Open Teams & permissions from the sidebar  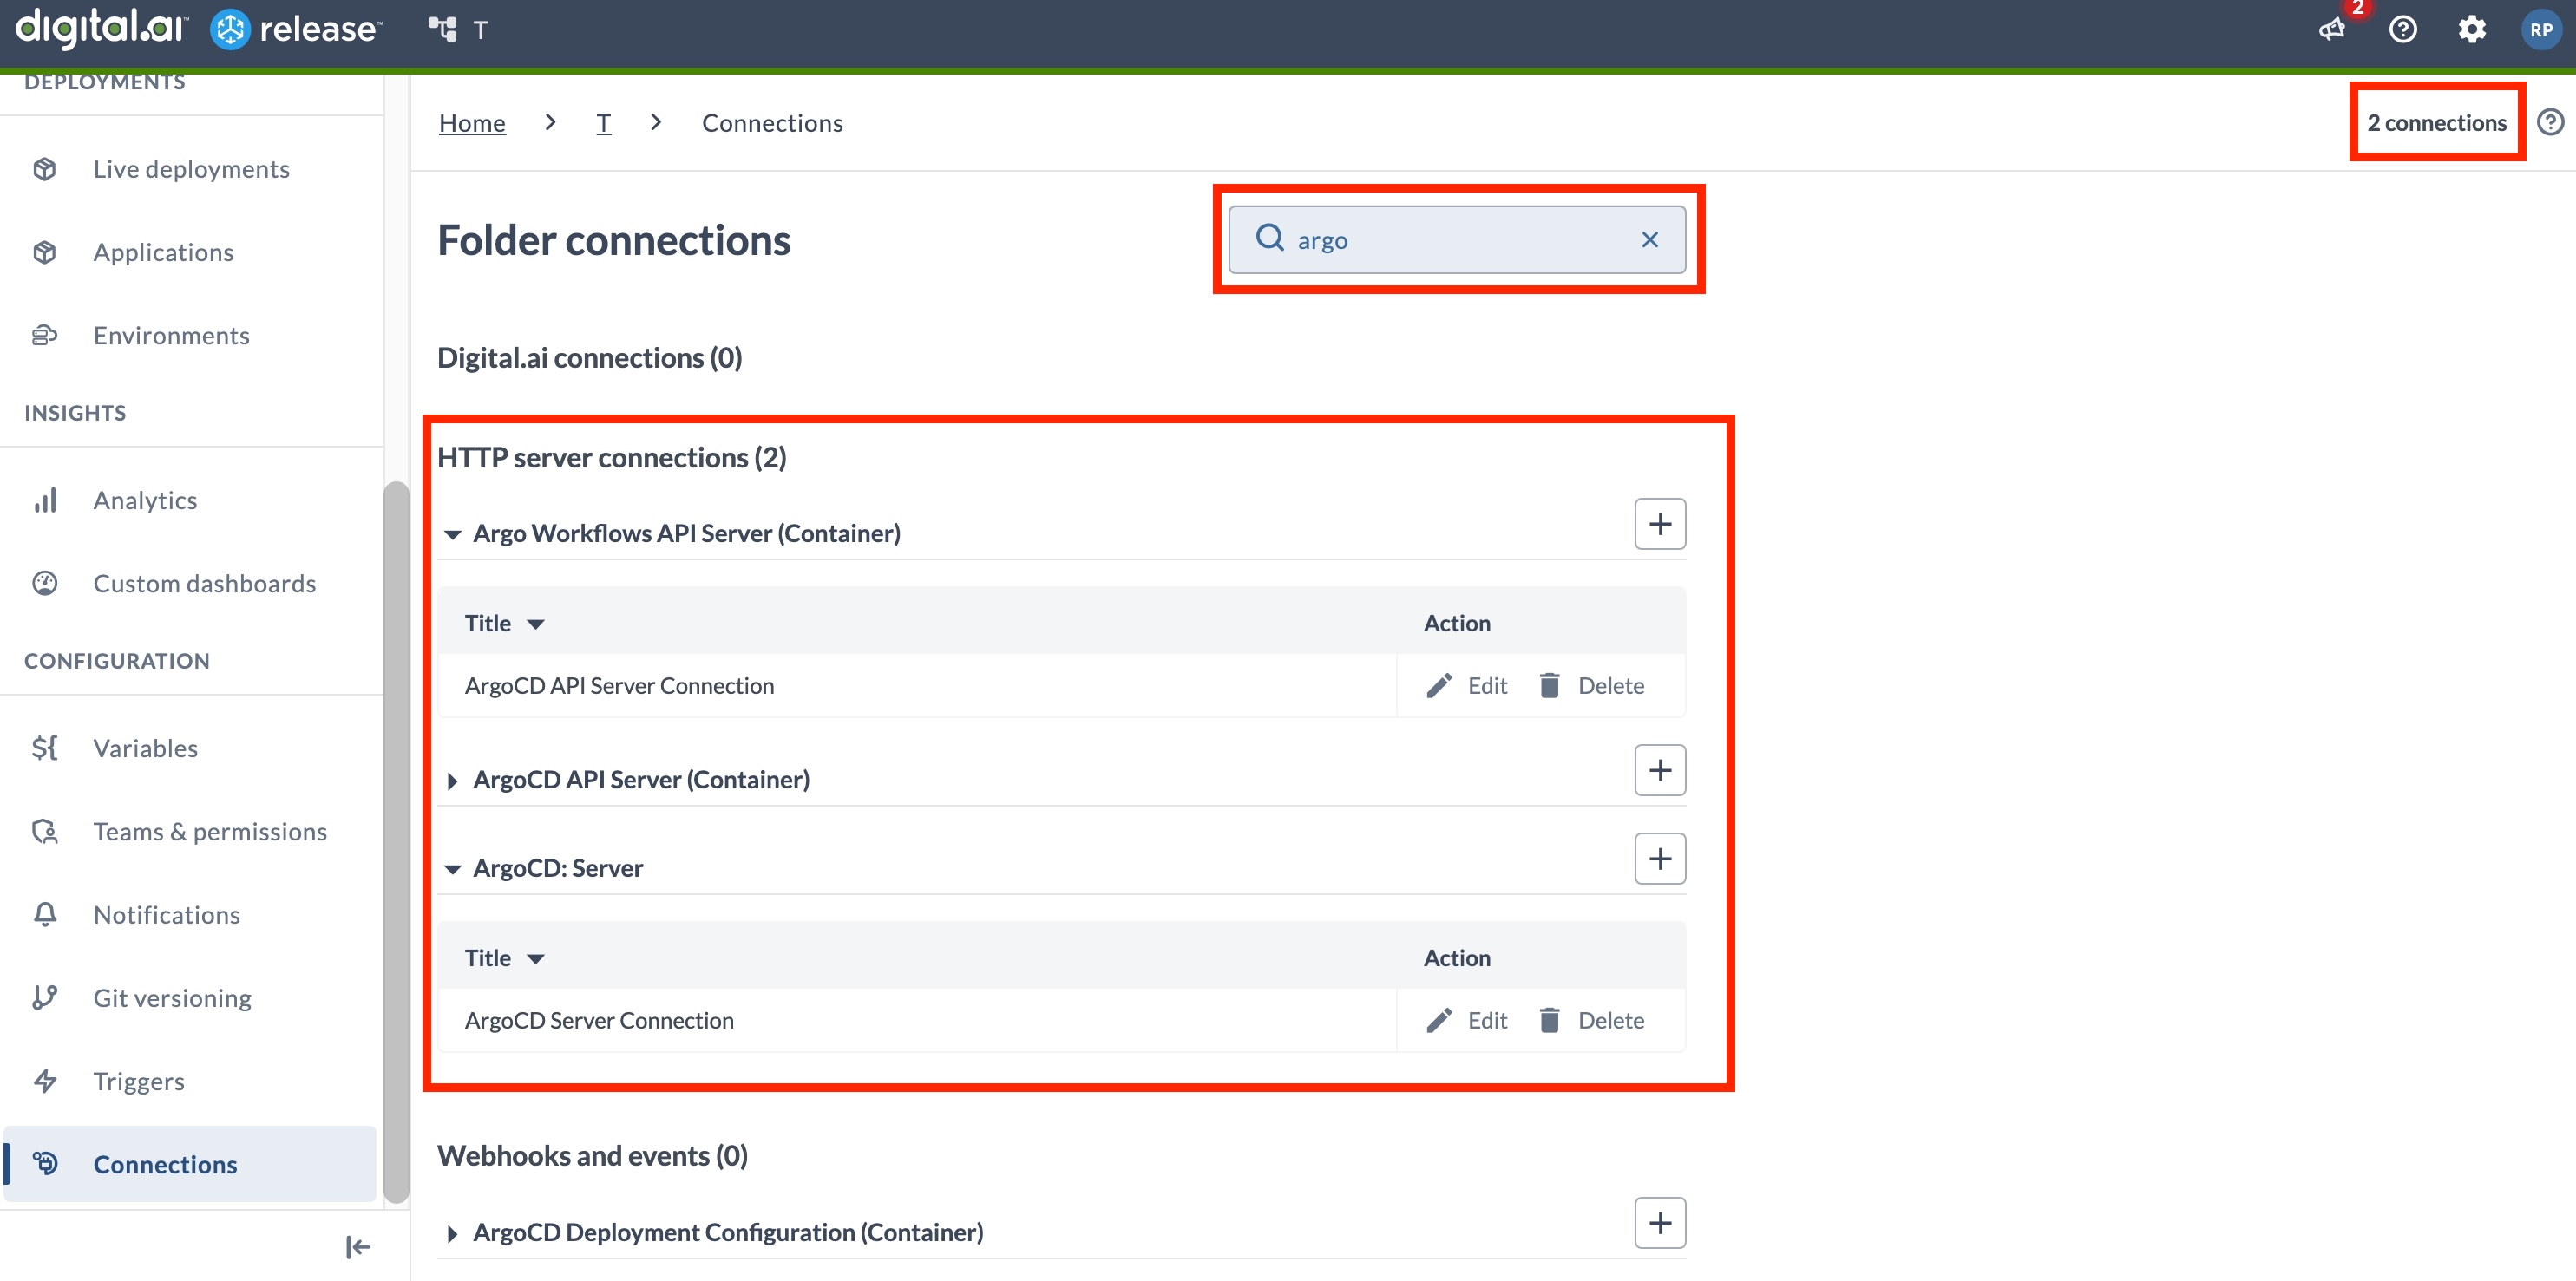[x=210, y=831]
